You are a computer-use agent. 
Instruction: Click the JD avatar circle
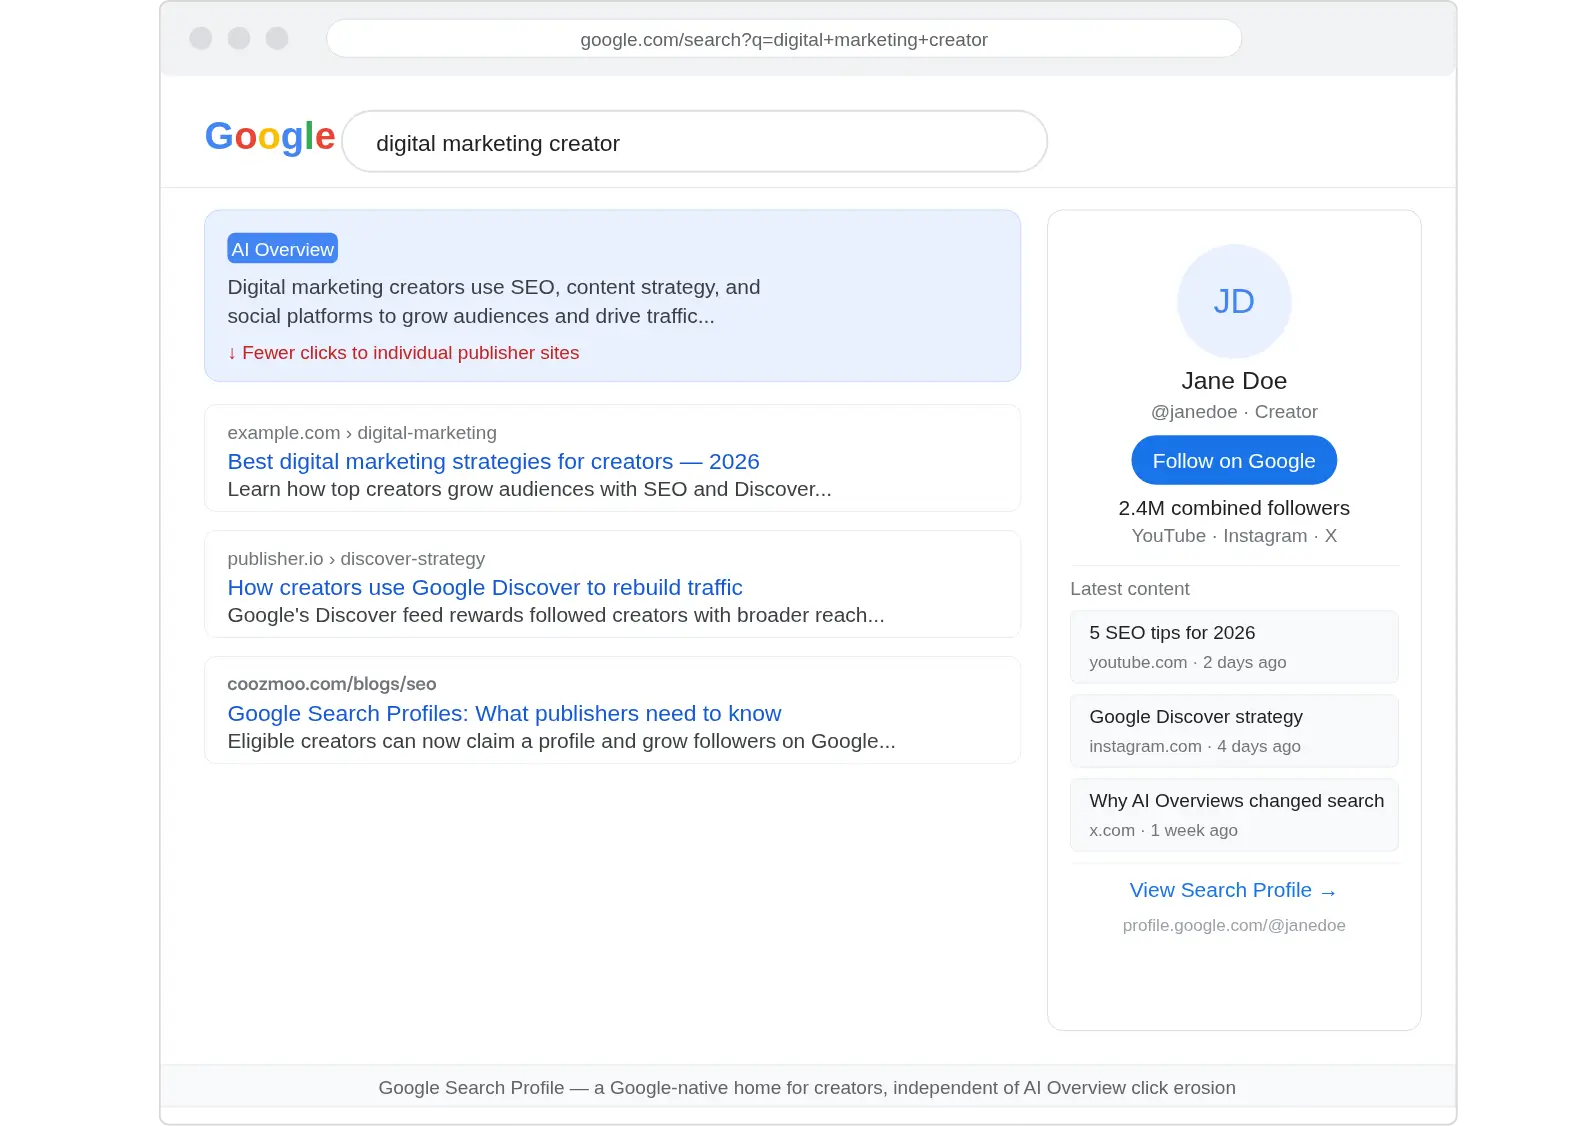click(x=1234, y=301)
